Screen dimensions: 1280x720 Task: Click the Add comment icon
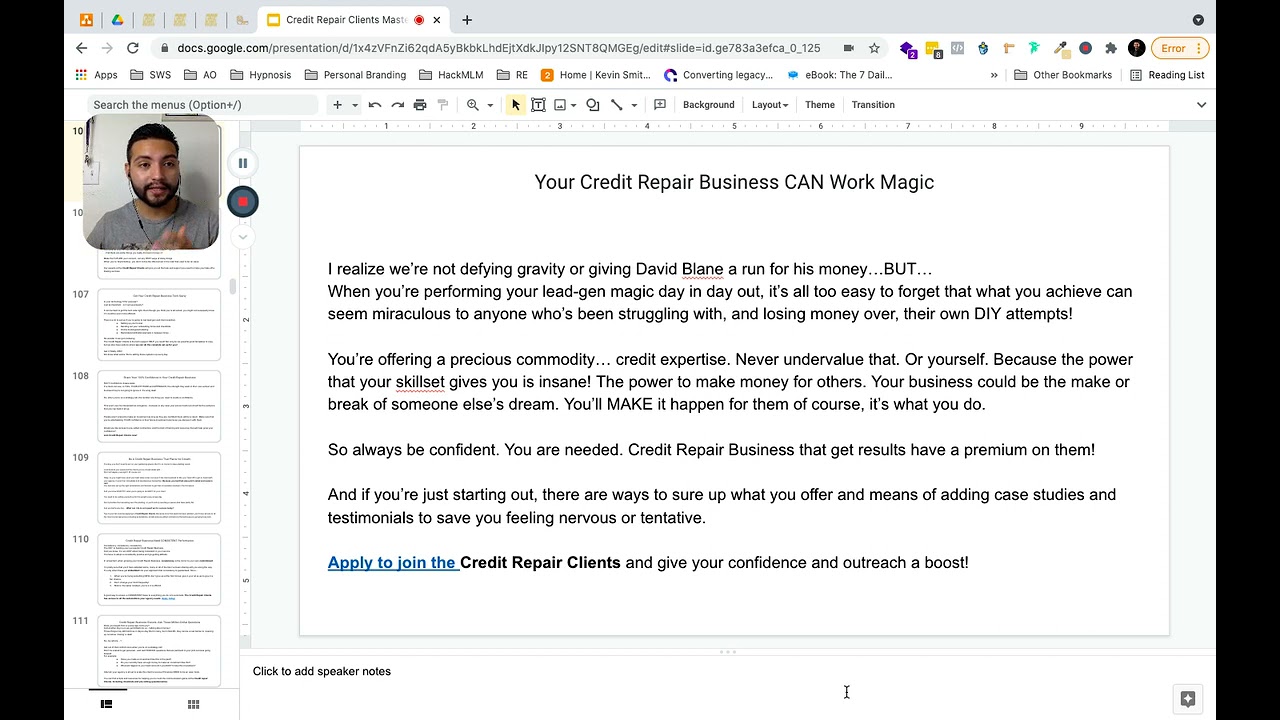coord(660,105)
